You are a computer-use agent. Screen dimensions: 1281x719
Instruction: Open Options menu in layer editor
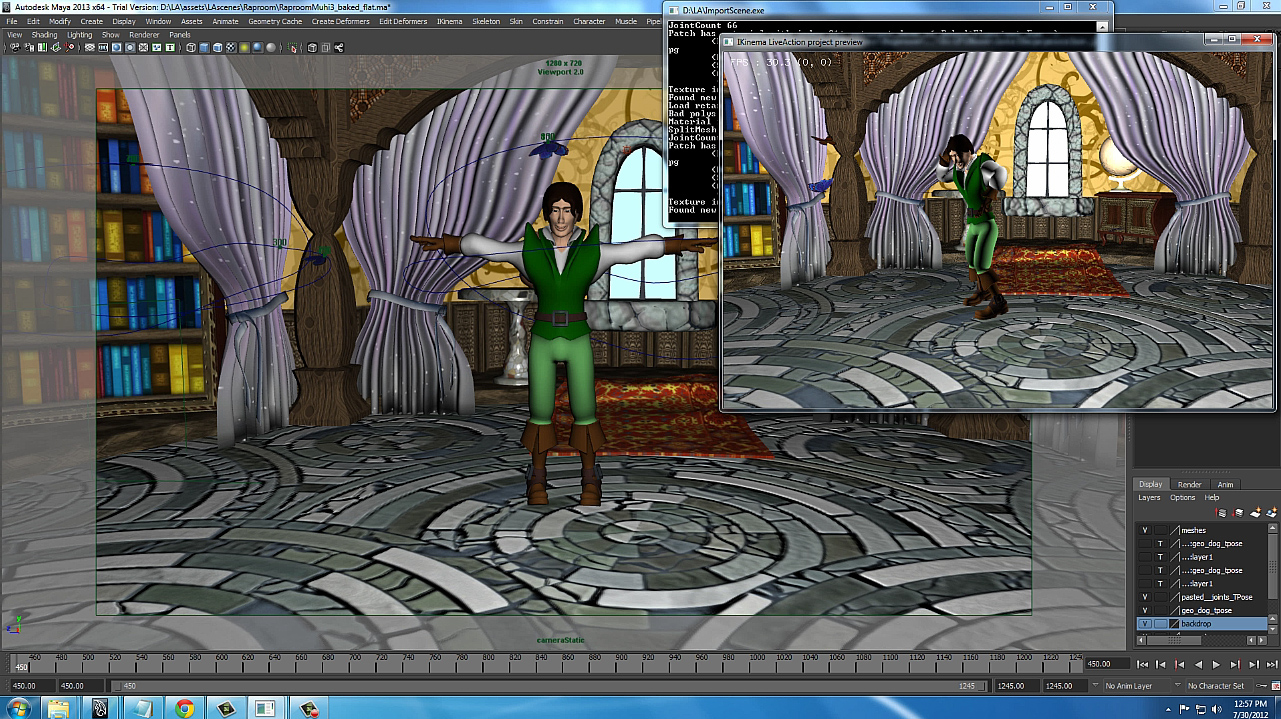(1182, 497)
